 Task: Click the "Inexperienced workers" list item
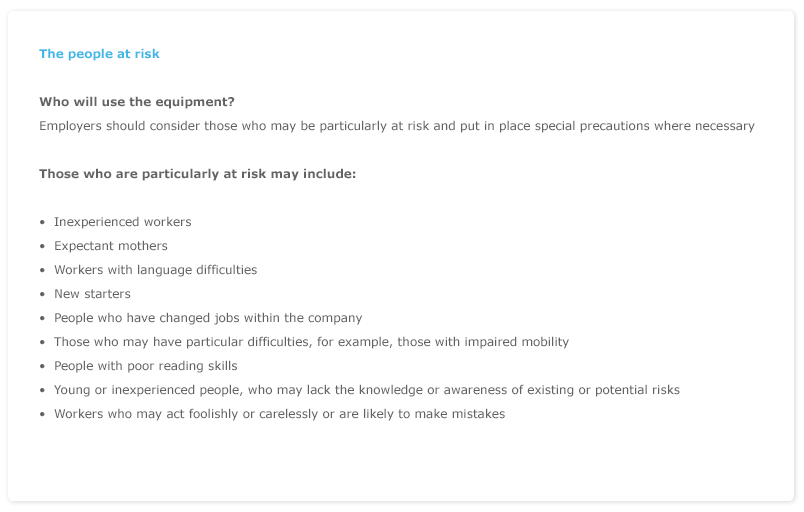(x=122, y=222)
